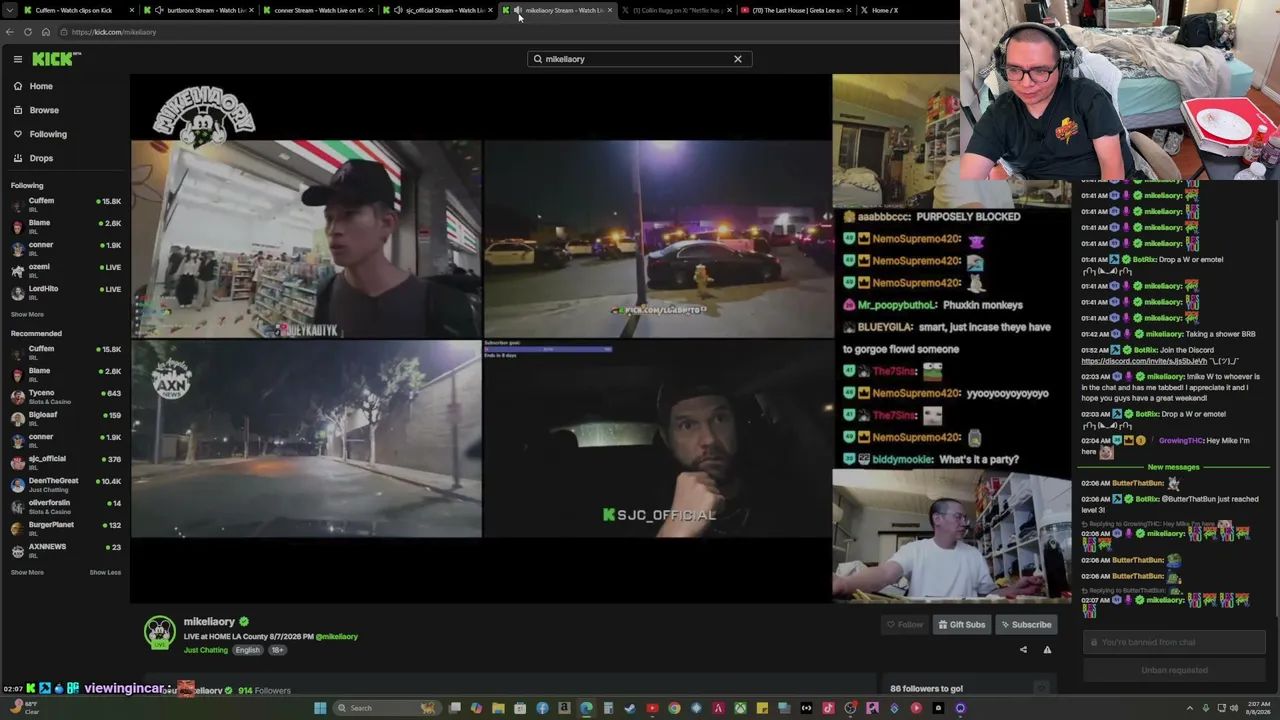
Task: Click the browser home icon
Action: pyautogui.click(x=46, y=32)
